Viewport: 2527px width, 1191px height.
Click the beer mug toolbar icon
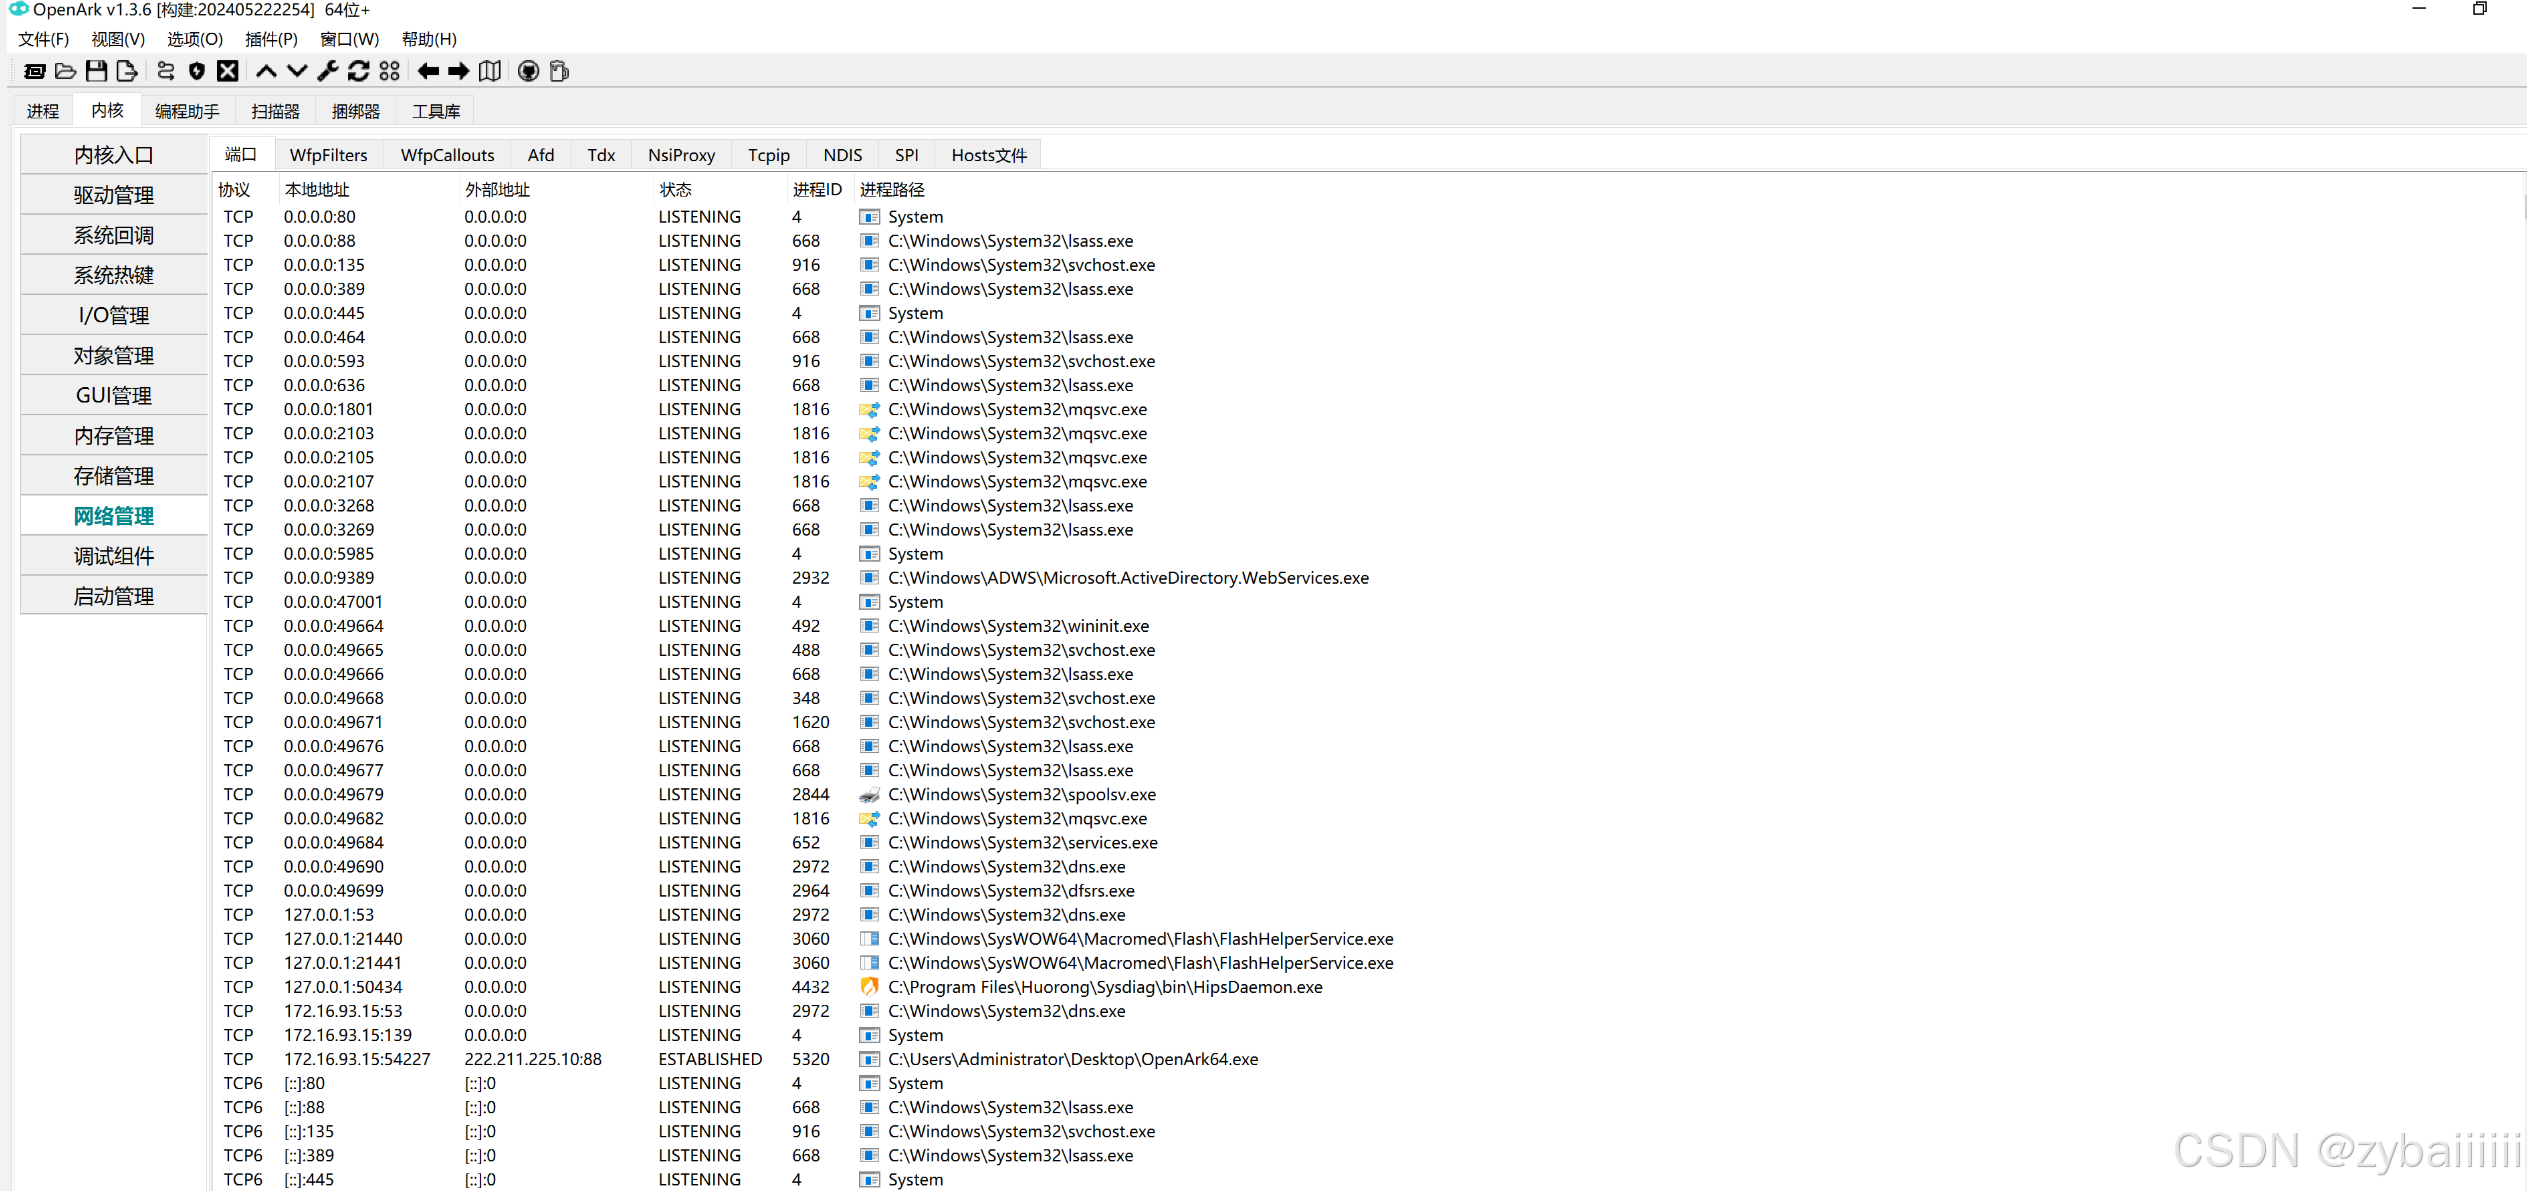tap(560, 71)
